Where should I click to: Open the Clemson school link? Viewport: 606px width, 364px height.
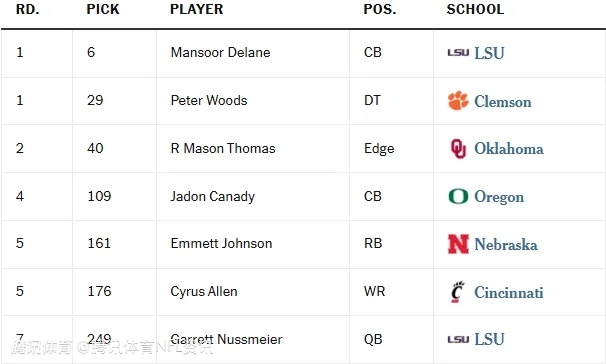coord(502,102)
